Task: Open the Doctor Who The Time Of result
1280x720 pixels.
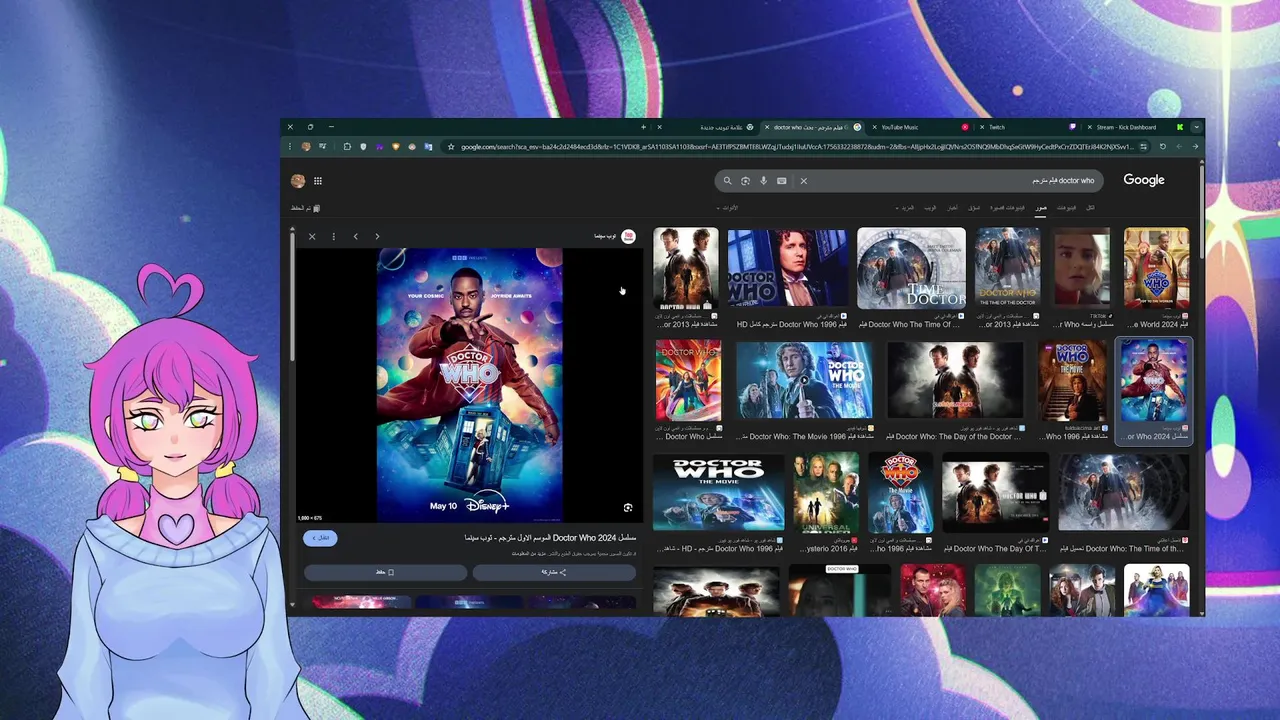Action: point(911,268)
